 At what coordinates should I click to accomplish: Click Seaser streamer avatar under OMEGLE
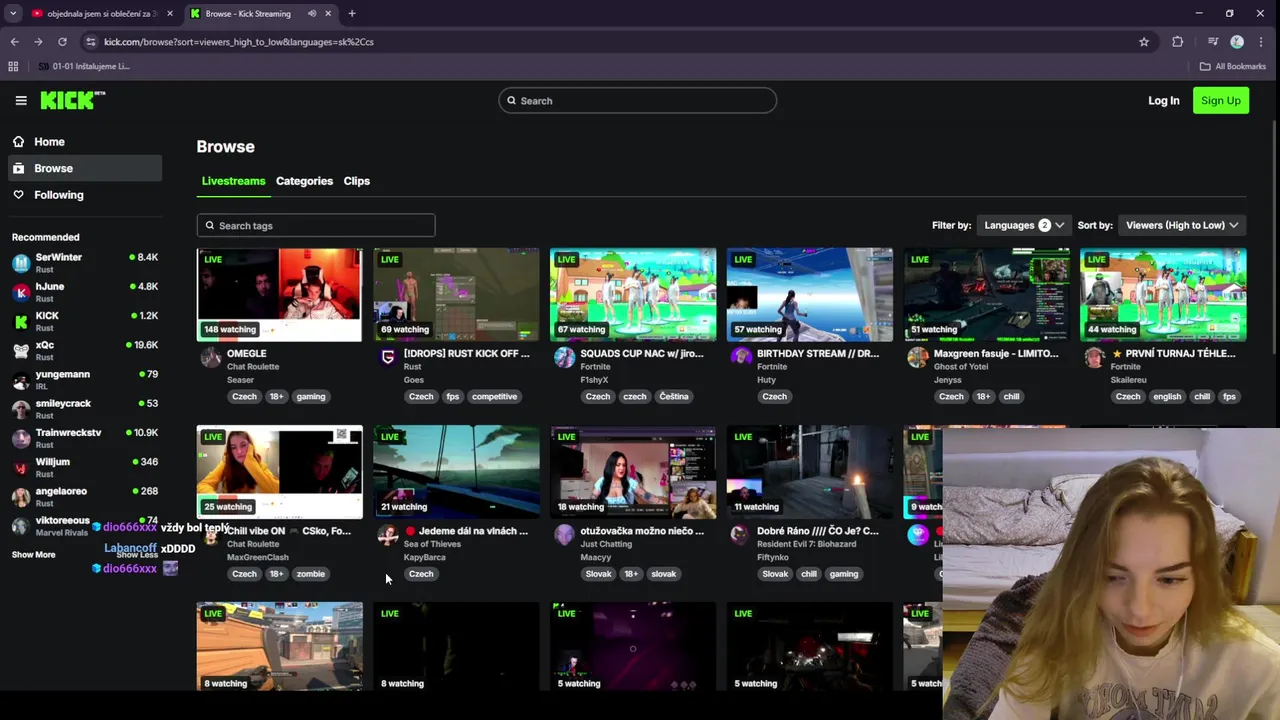click(211, 358)
